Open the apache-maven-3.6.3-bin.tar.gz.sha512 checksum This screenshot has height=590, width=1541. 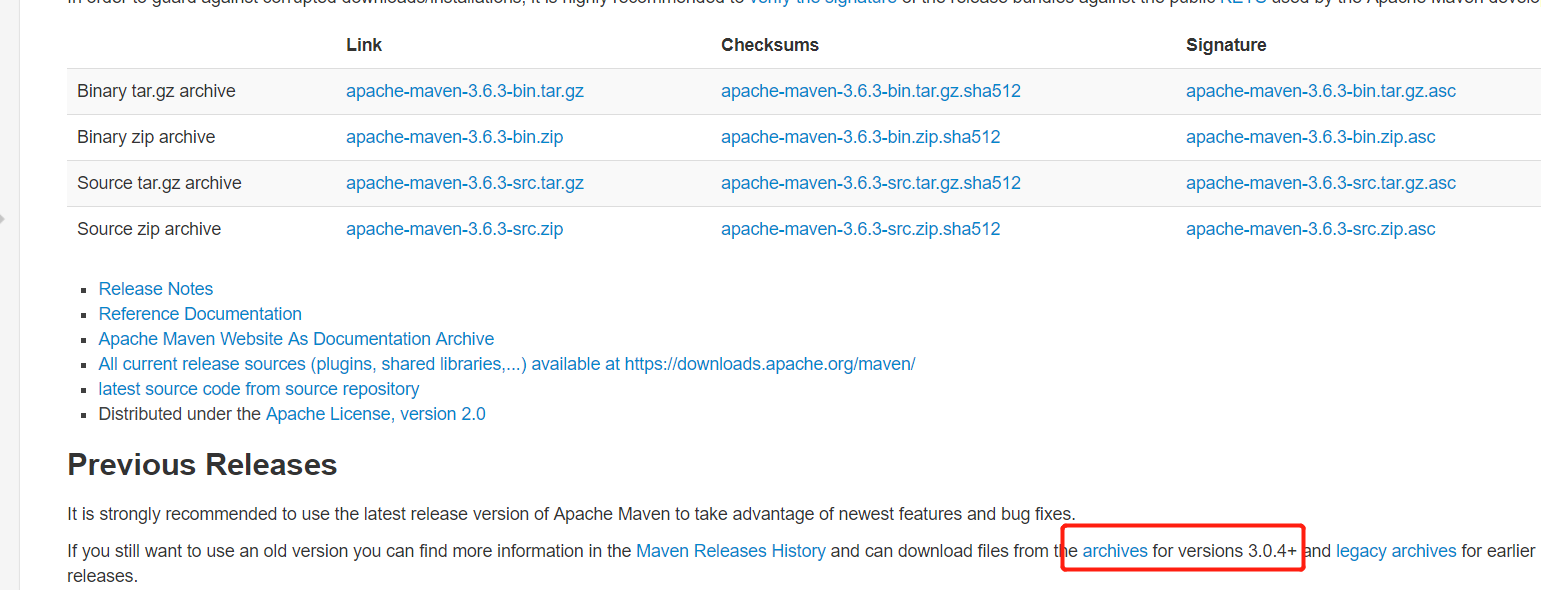(x=871, y=91)
